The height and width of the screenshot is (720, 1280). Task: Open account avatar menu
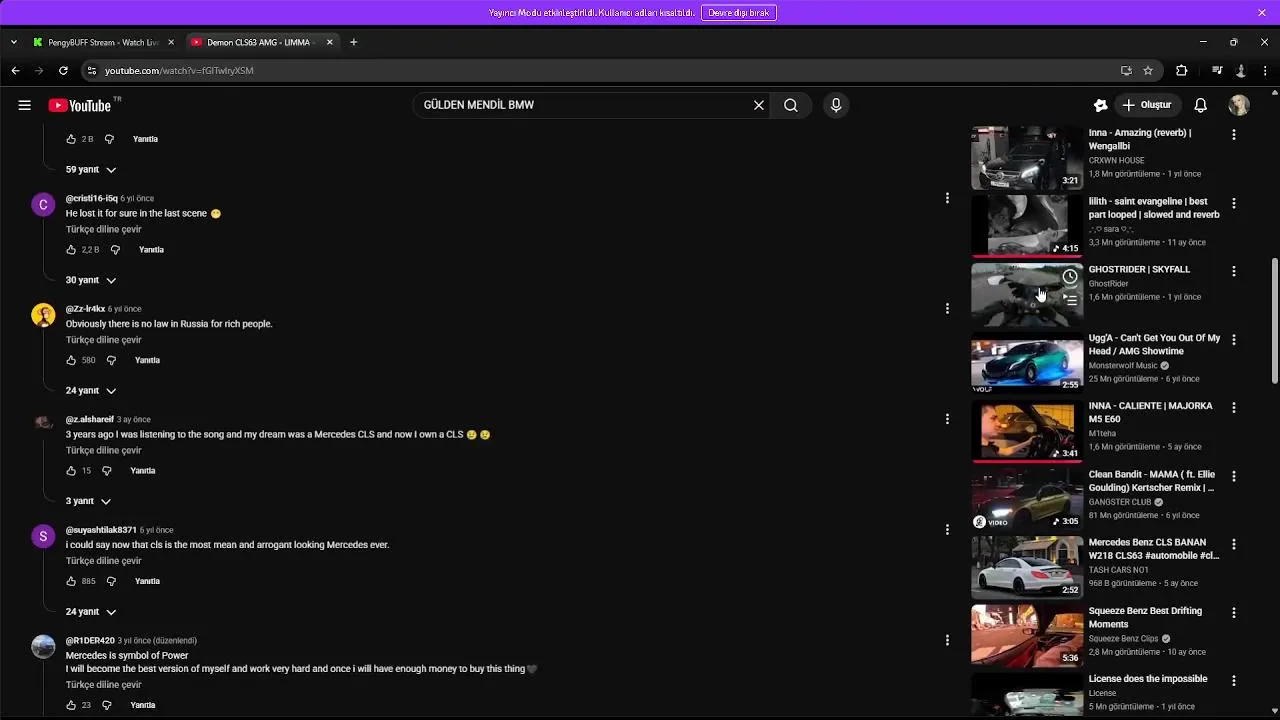[x=1239, y=105]
